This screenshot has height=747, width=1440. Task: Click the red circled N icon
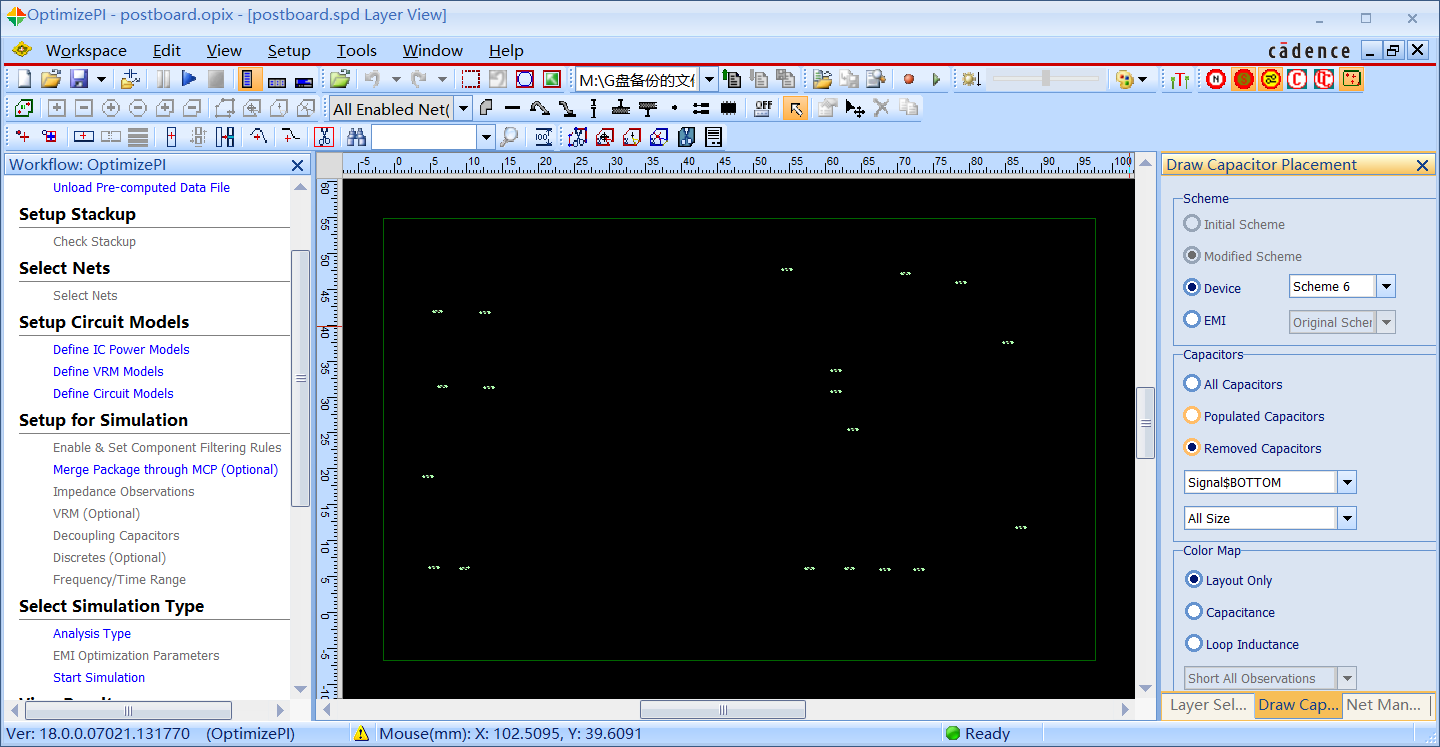pyautogui.click(x=1216, y=79)
